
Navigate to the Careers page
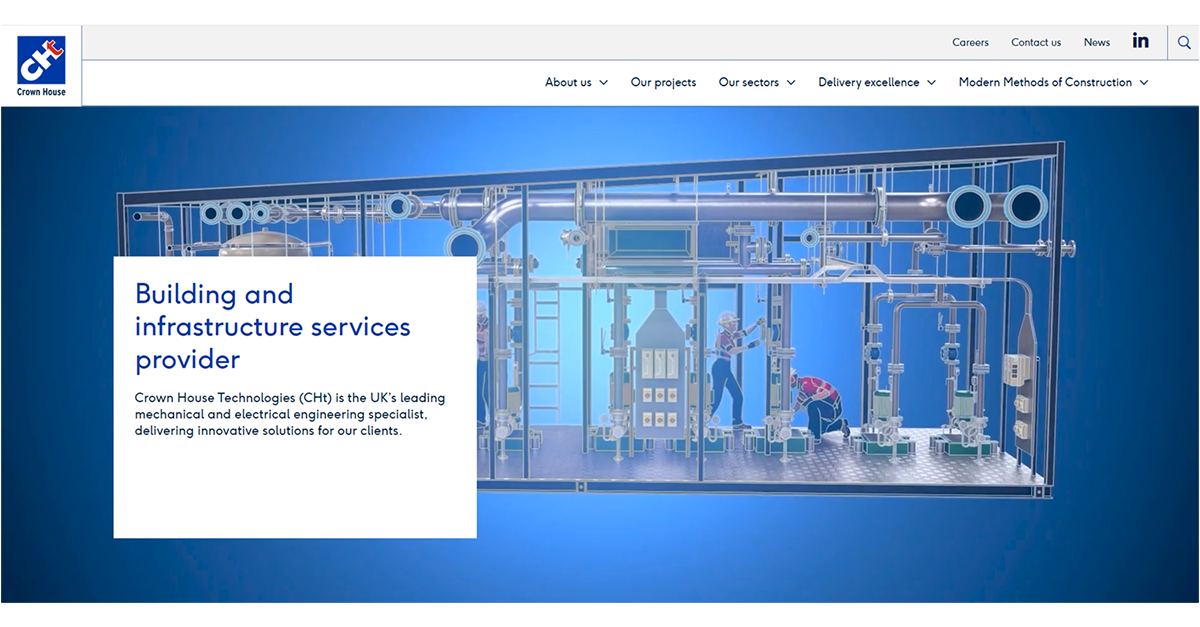[x=970, y=42]
